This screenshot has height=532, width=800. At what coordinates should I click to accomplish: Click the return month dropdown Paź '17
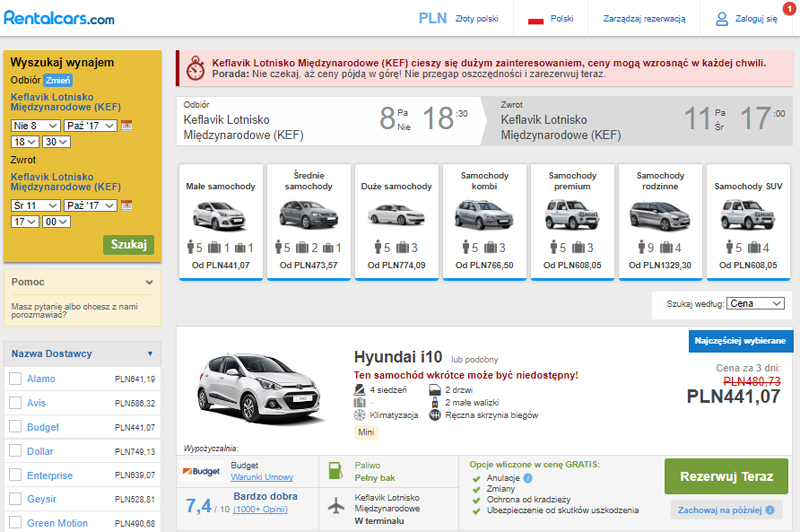coord(91,206)
